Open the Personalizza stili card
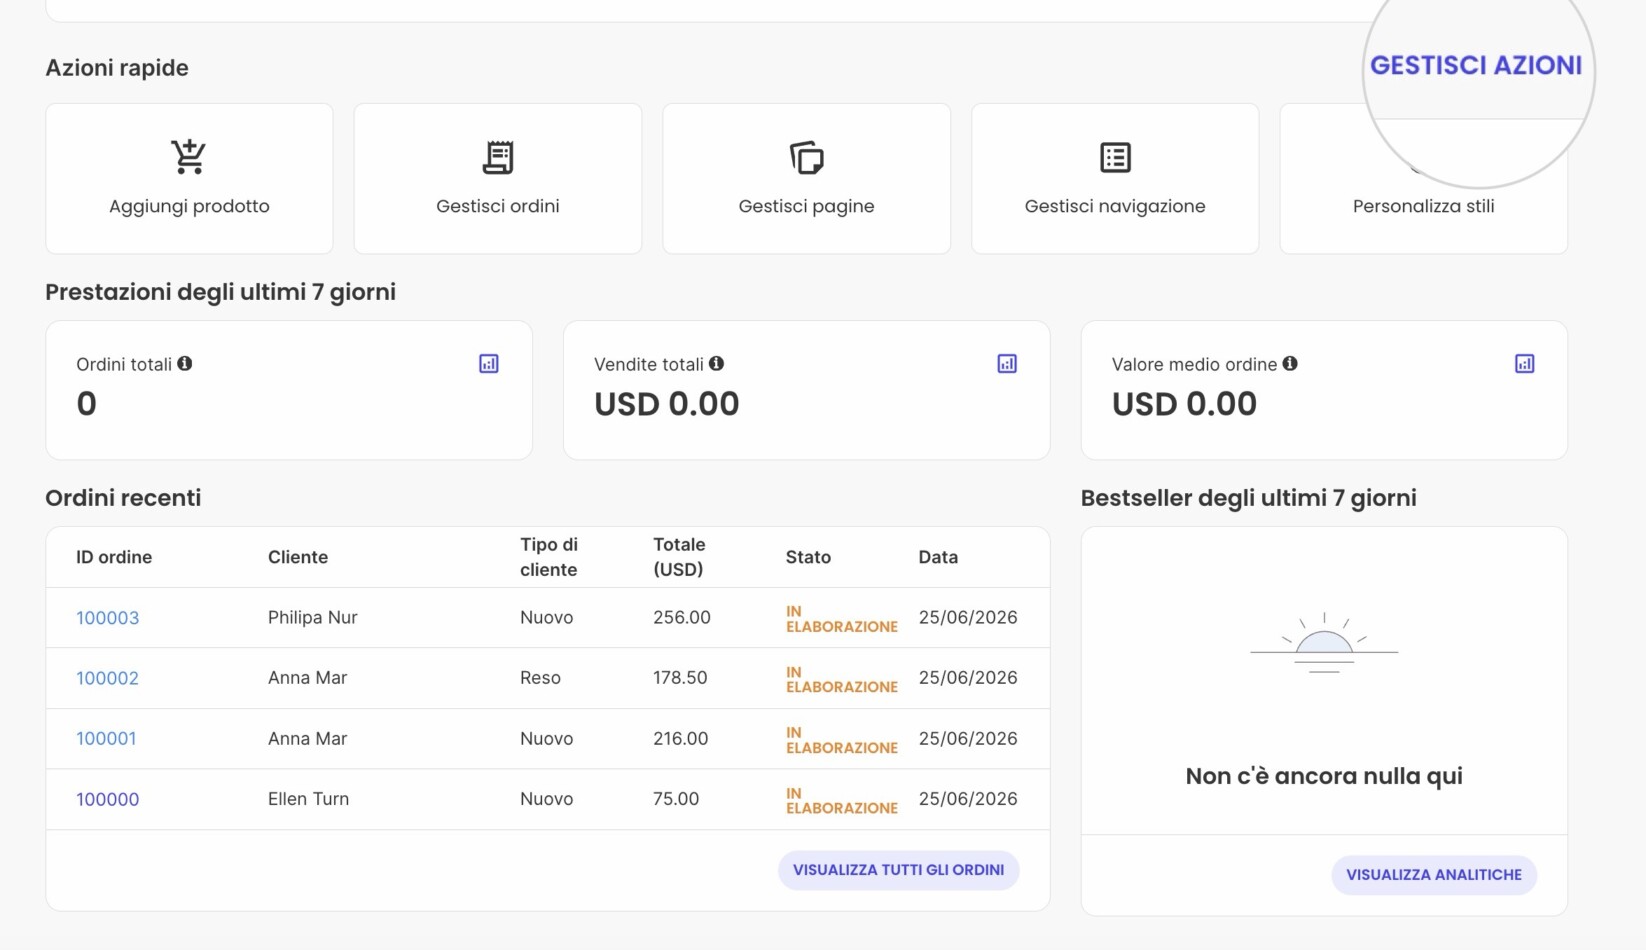The height and width of the screenshot is (950, 1646). [x=1423, y=179]
